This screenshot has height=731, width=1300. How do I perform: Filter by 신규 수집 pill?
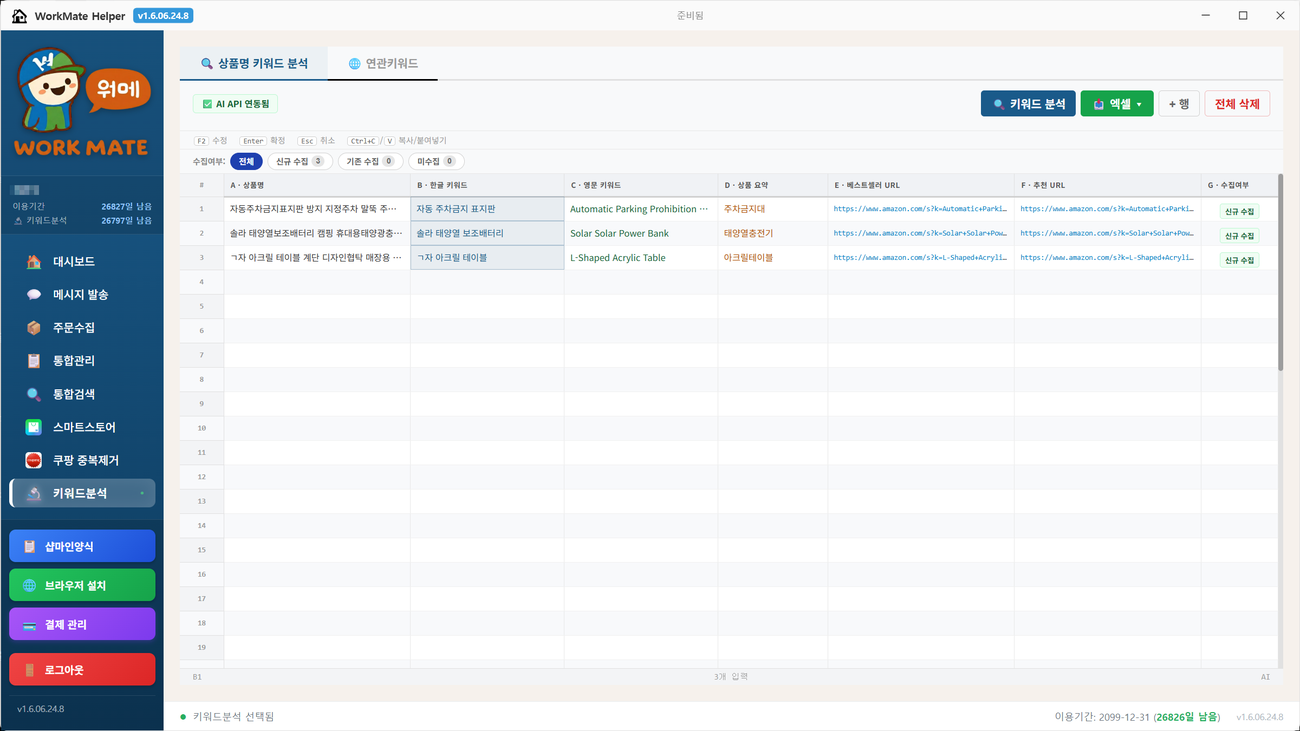pos(299,161)
